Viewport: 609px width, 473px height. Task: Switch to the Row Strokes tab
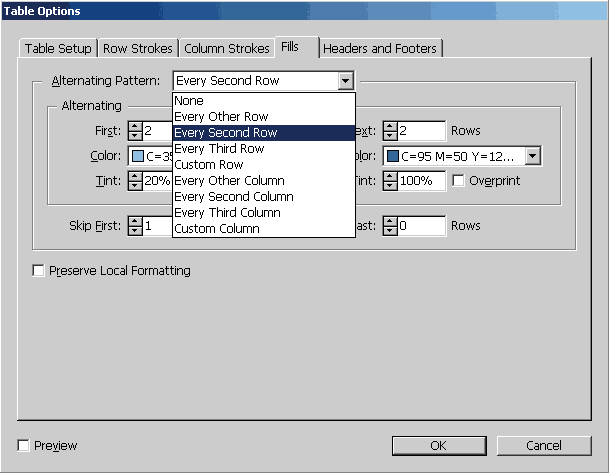coord(138,49)
